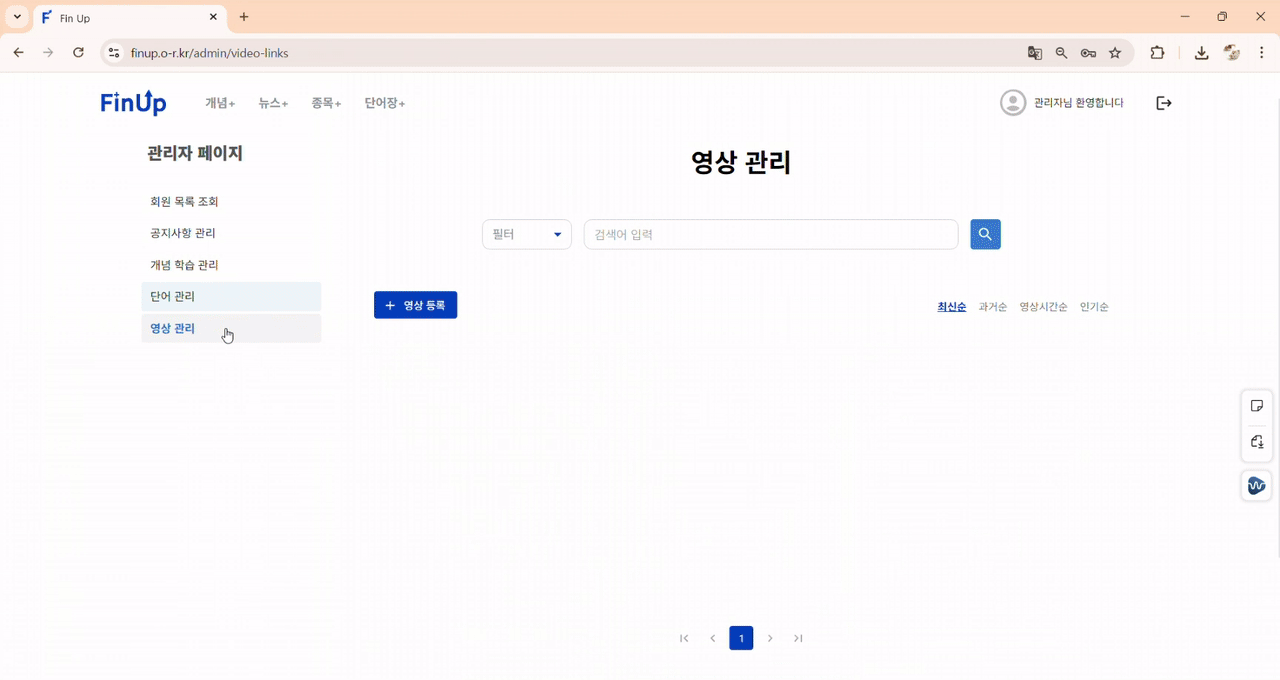Select the profile avatar icon
1280x680 pixels.
(x=1012, y=102)
